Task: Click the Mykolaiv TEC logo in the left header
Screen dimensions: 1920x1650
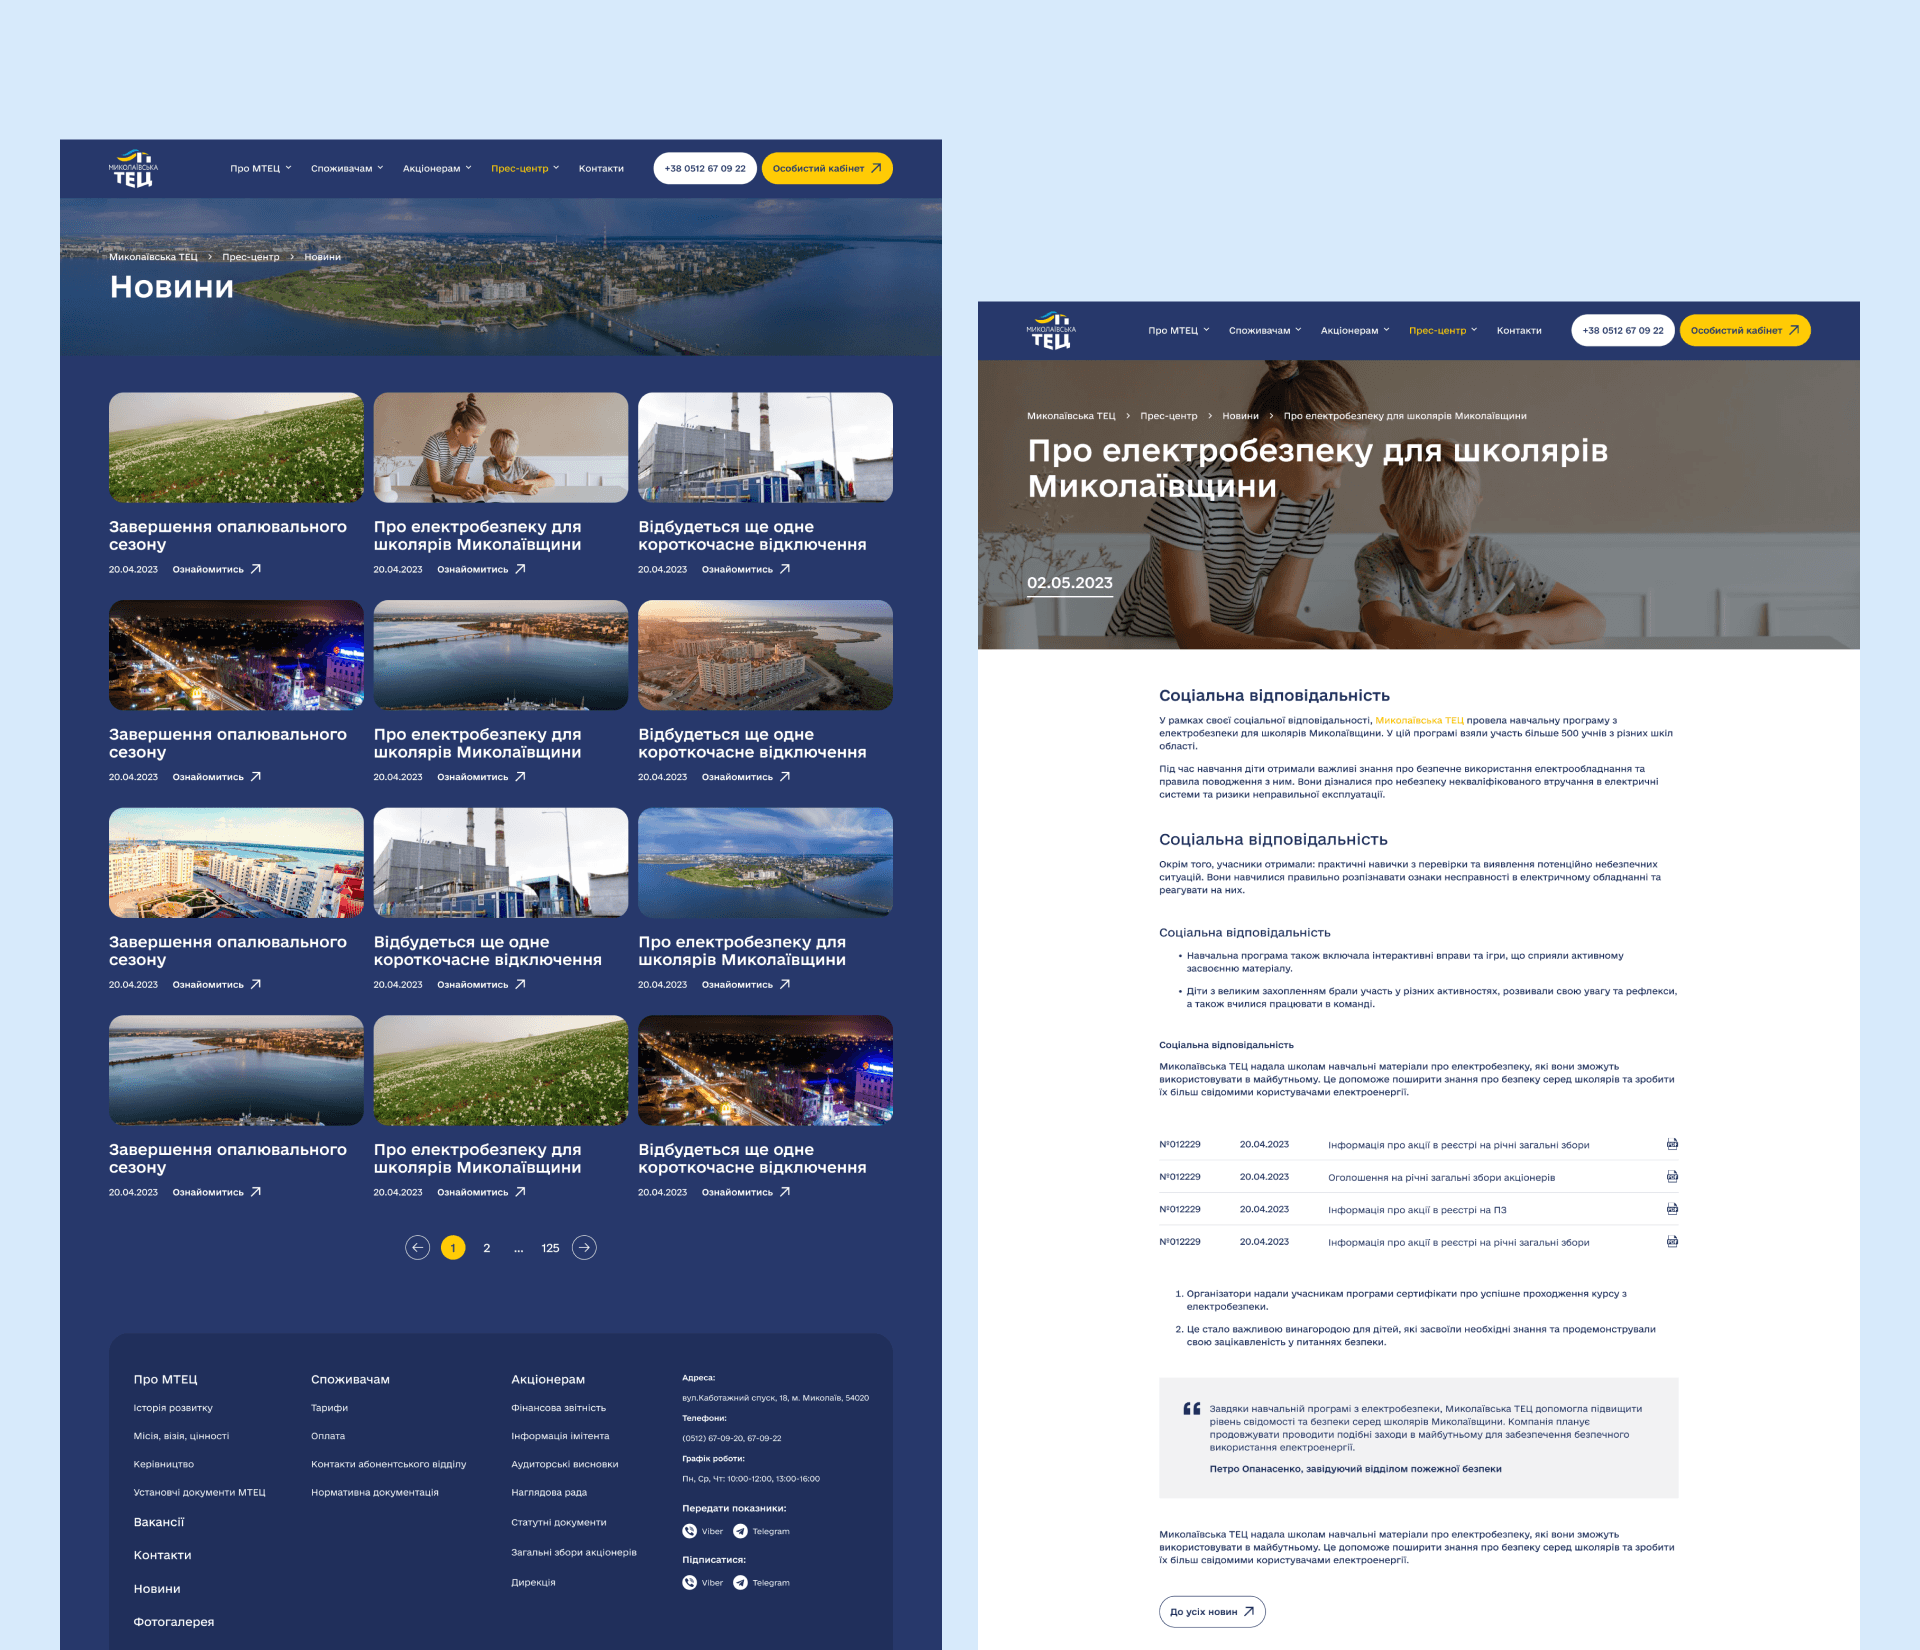Action: (x=133, y=168)
